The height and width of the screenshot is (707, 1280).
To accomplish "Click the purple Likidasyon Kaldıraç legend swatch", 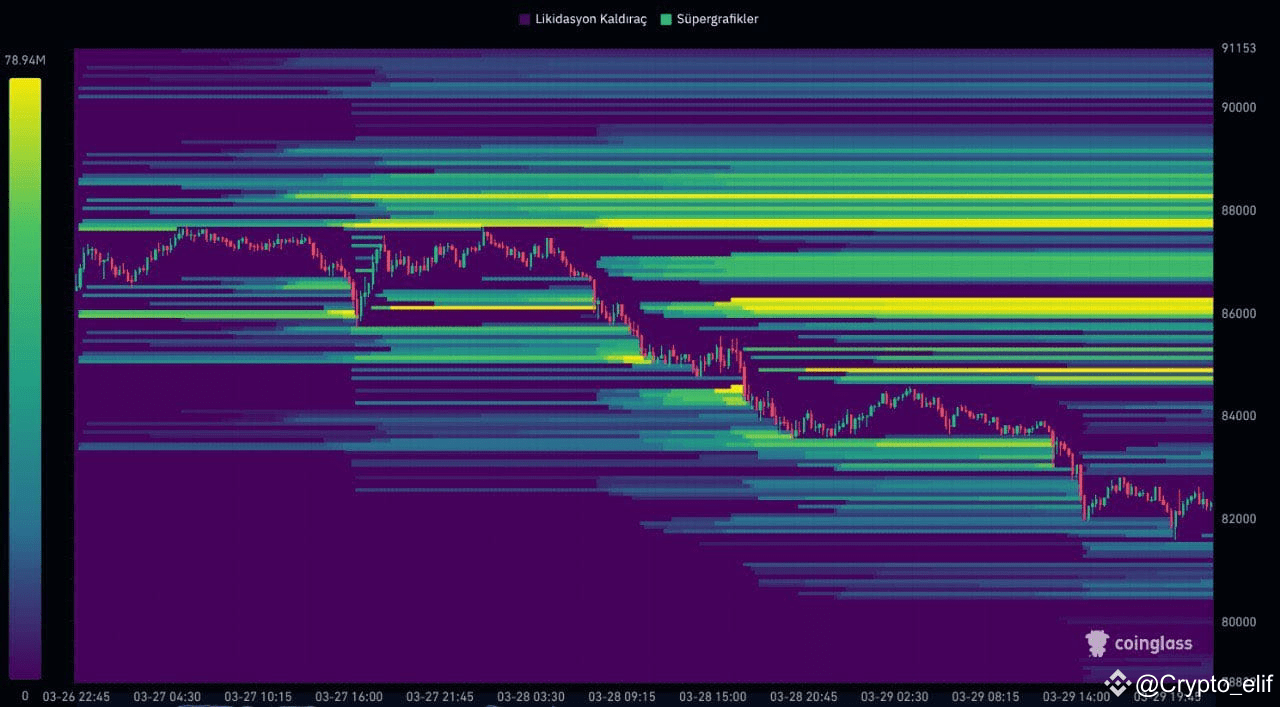I will (523, 18).
